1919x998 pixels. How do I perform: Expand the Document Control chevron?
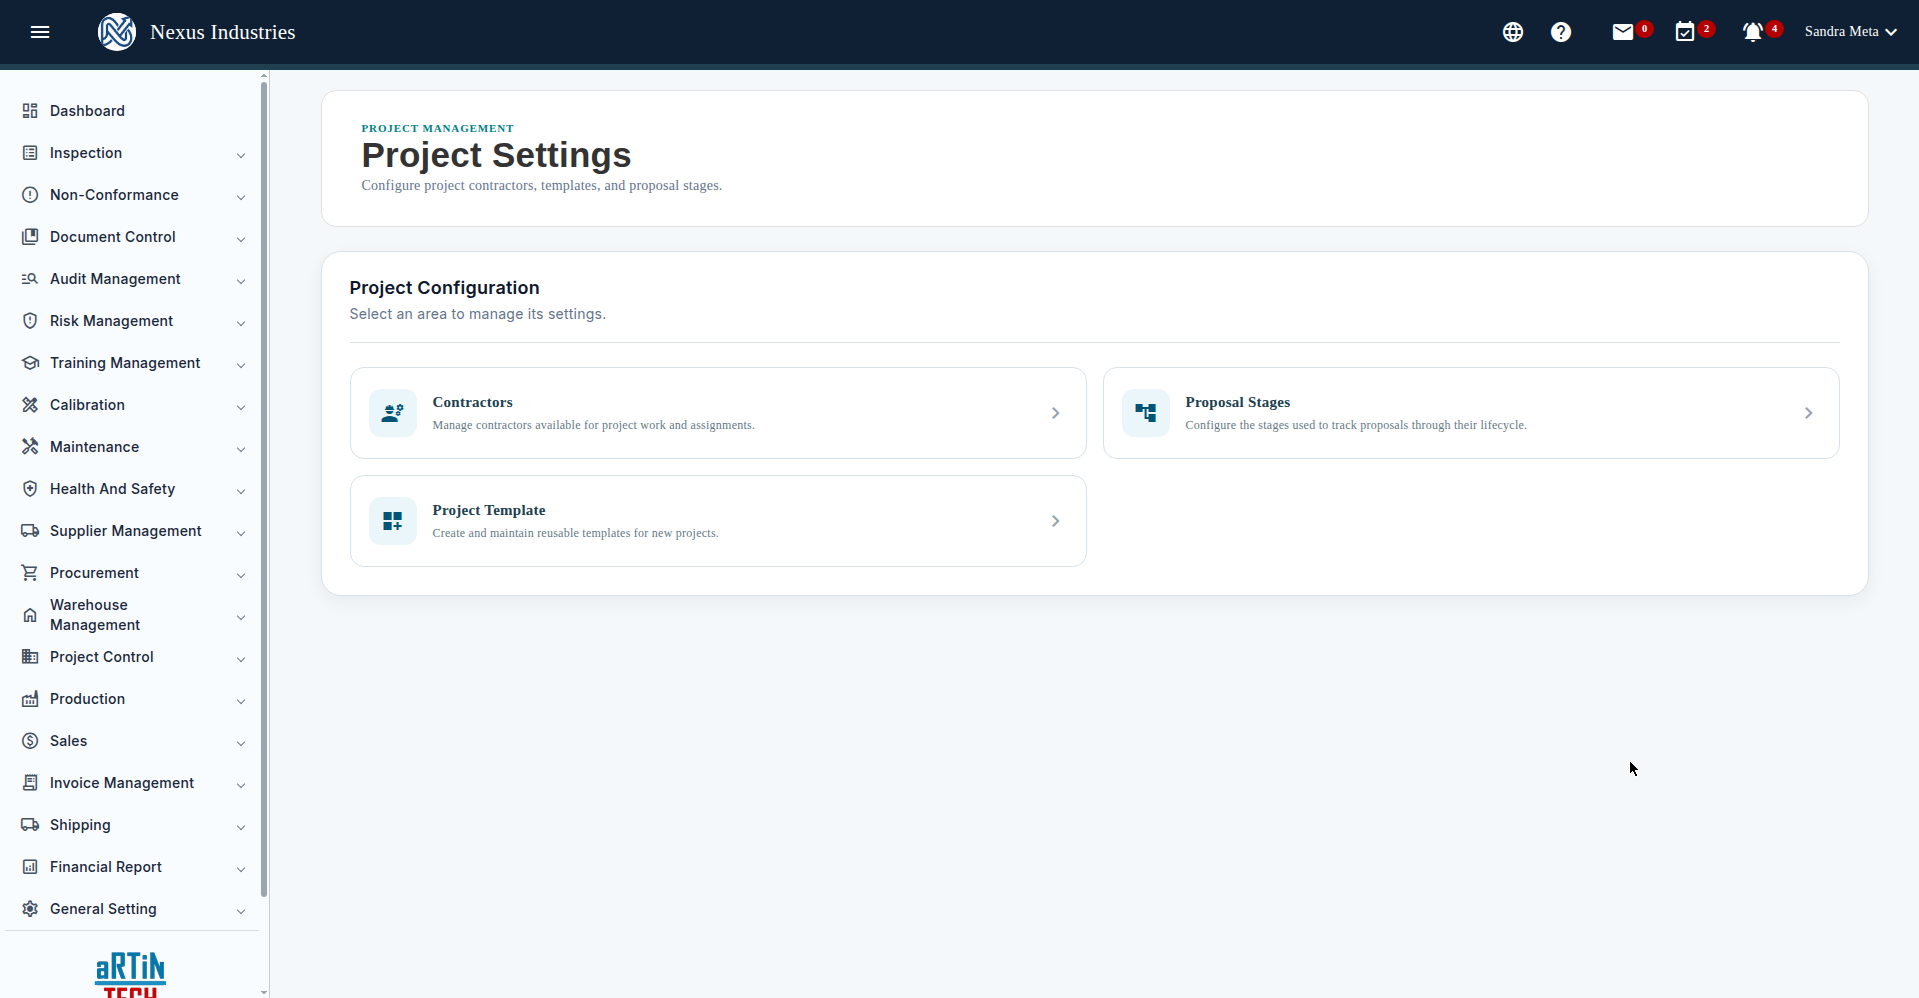tap(241, 239)
